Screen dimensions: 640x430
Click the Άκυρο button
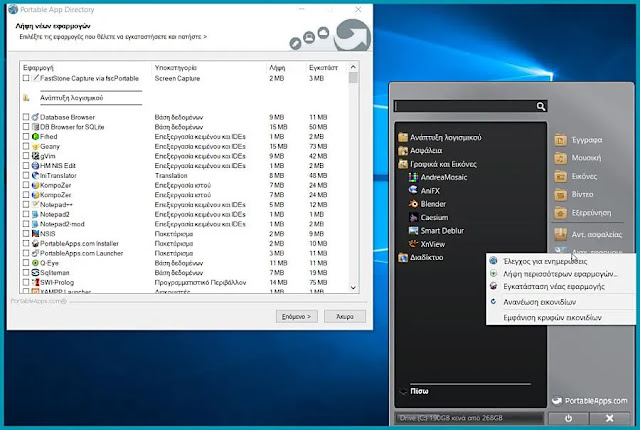tap(345, 316)
